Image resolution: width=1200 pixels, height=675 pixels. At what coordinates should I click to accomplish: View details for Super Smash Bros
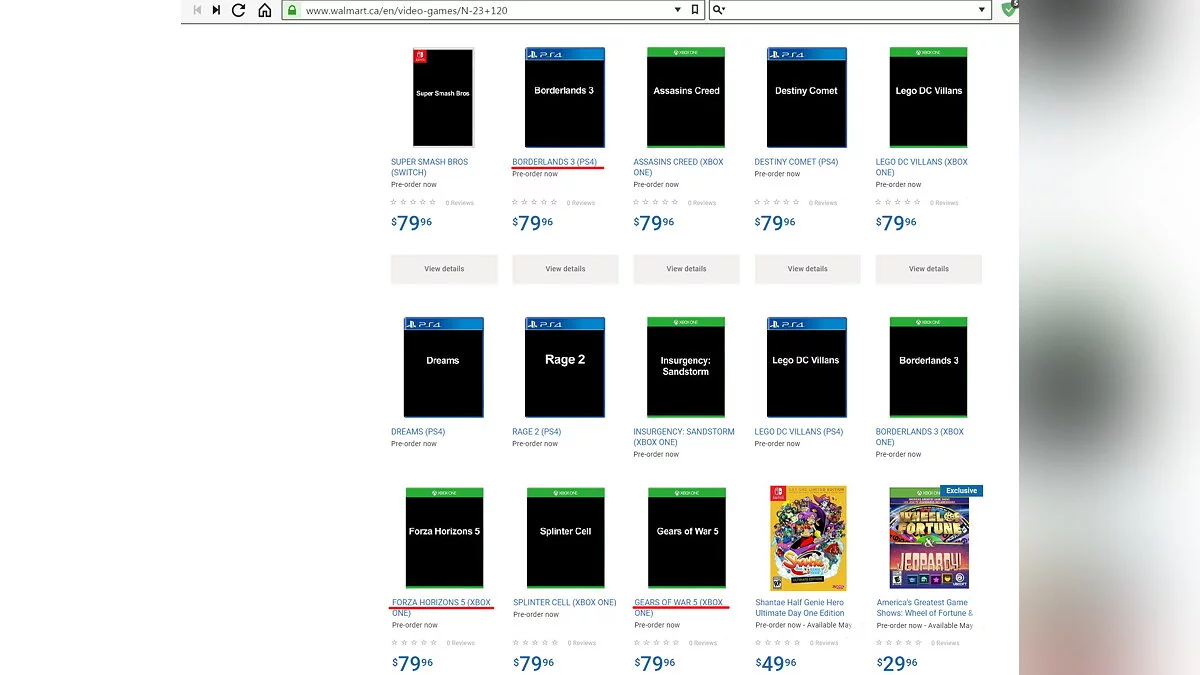click(x=444, y=269)
